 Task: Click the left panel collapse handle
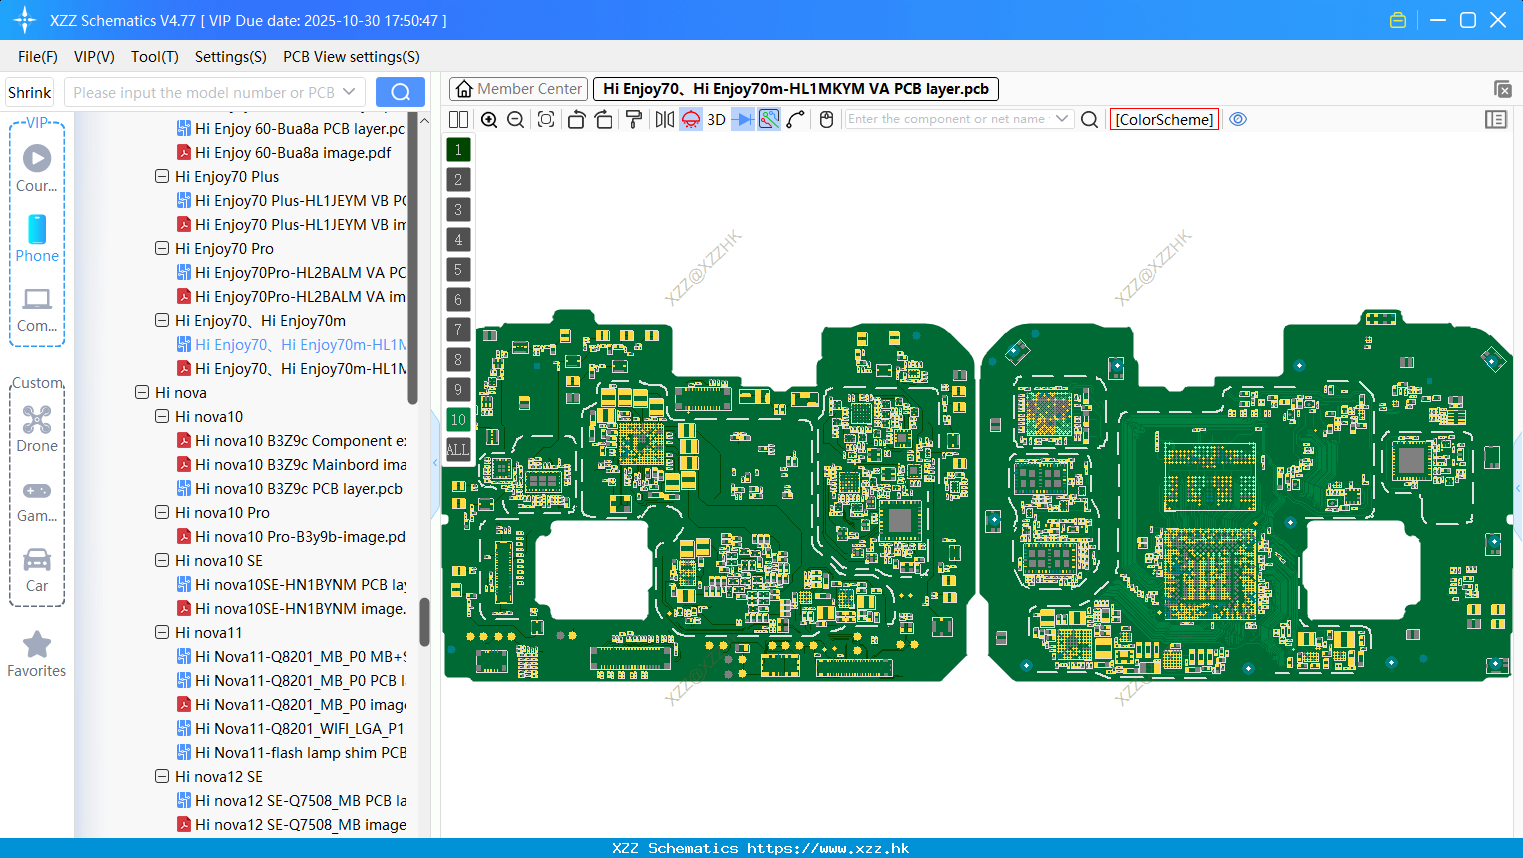click(435, 462)
